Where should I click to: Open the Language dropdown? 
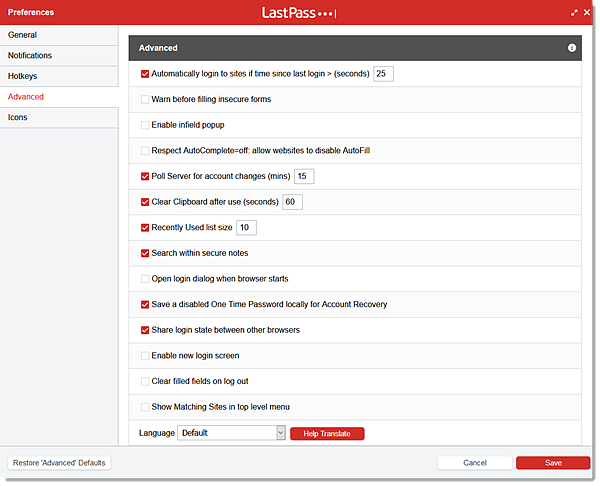(231, 433)
